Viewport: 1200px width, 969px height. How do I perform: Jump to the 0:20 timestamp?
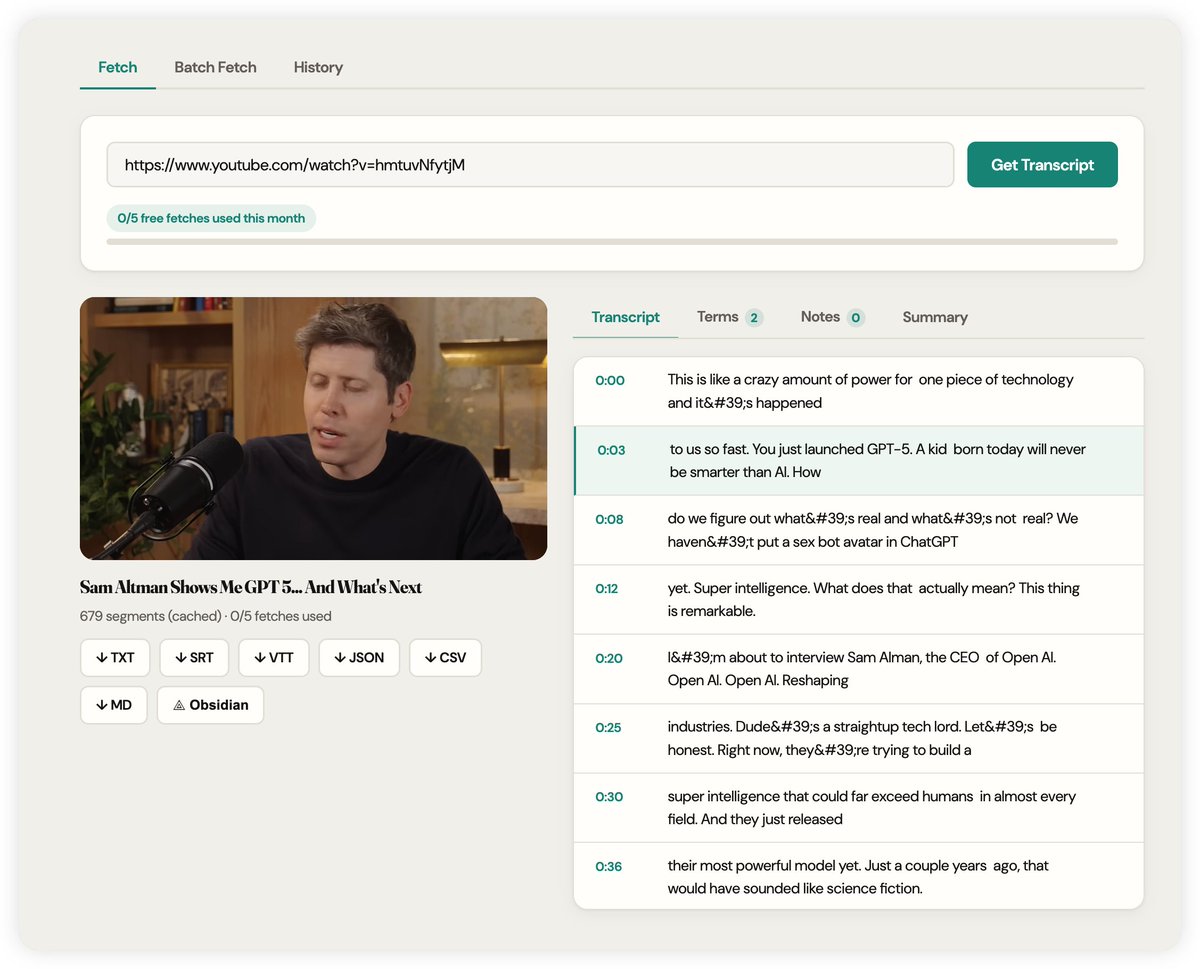(609, 658)
